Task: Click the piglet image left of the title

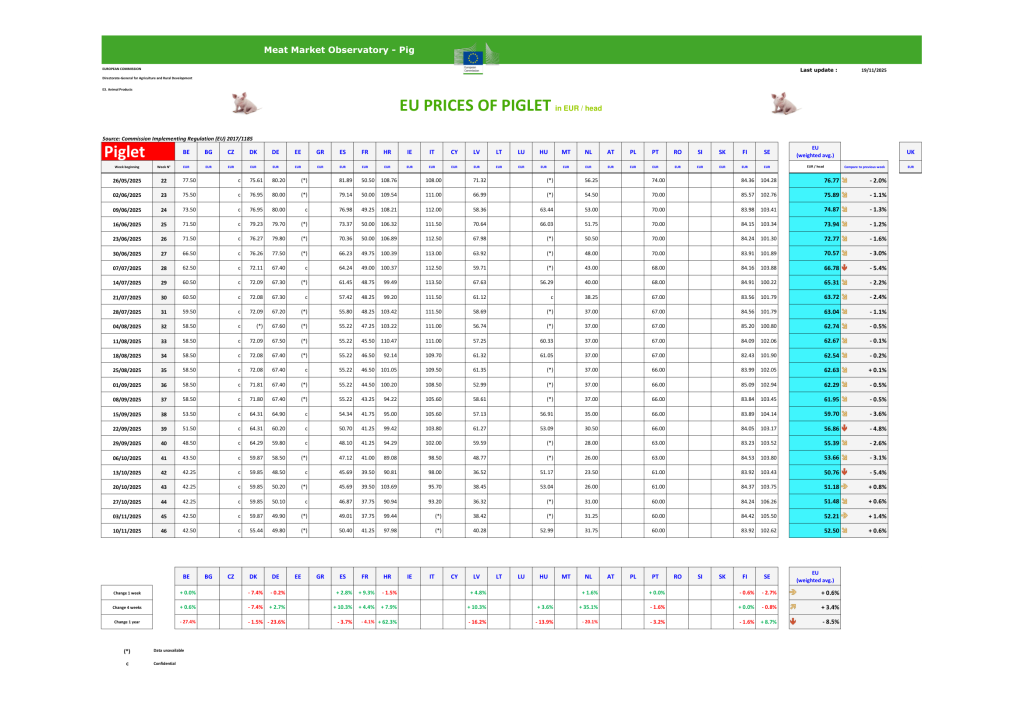Action: [243, 102]
